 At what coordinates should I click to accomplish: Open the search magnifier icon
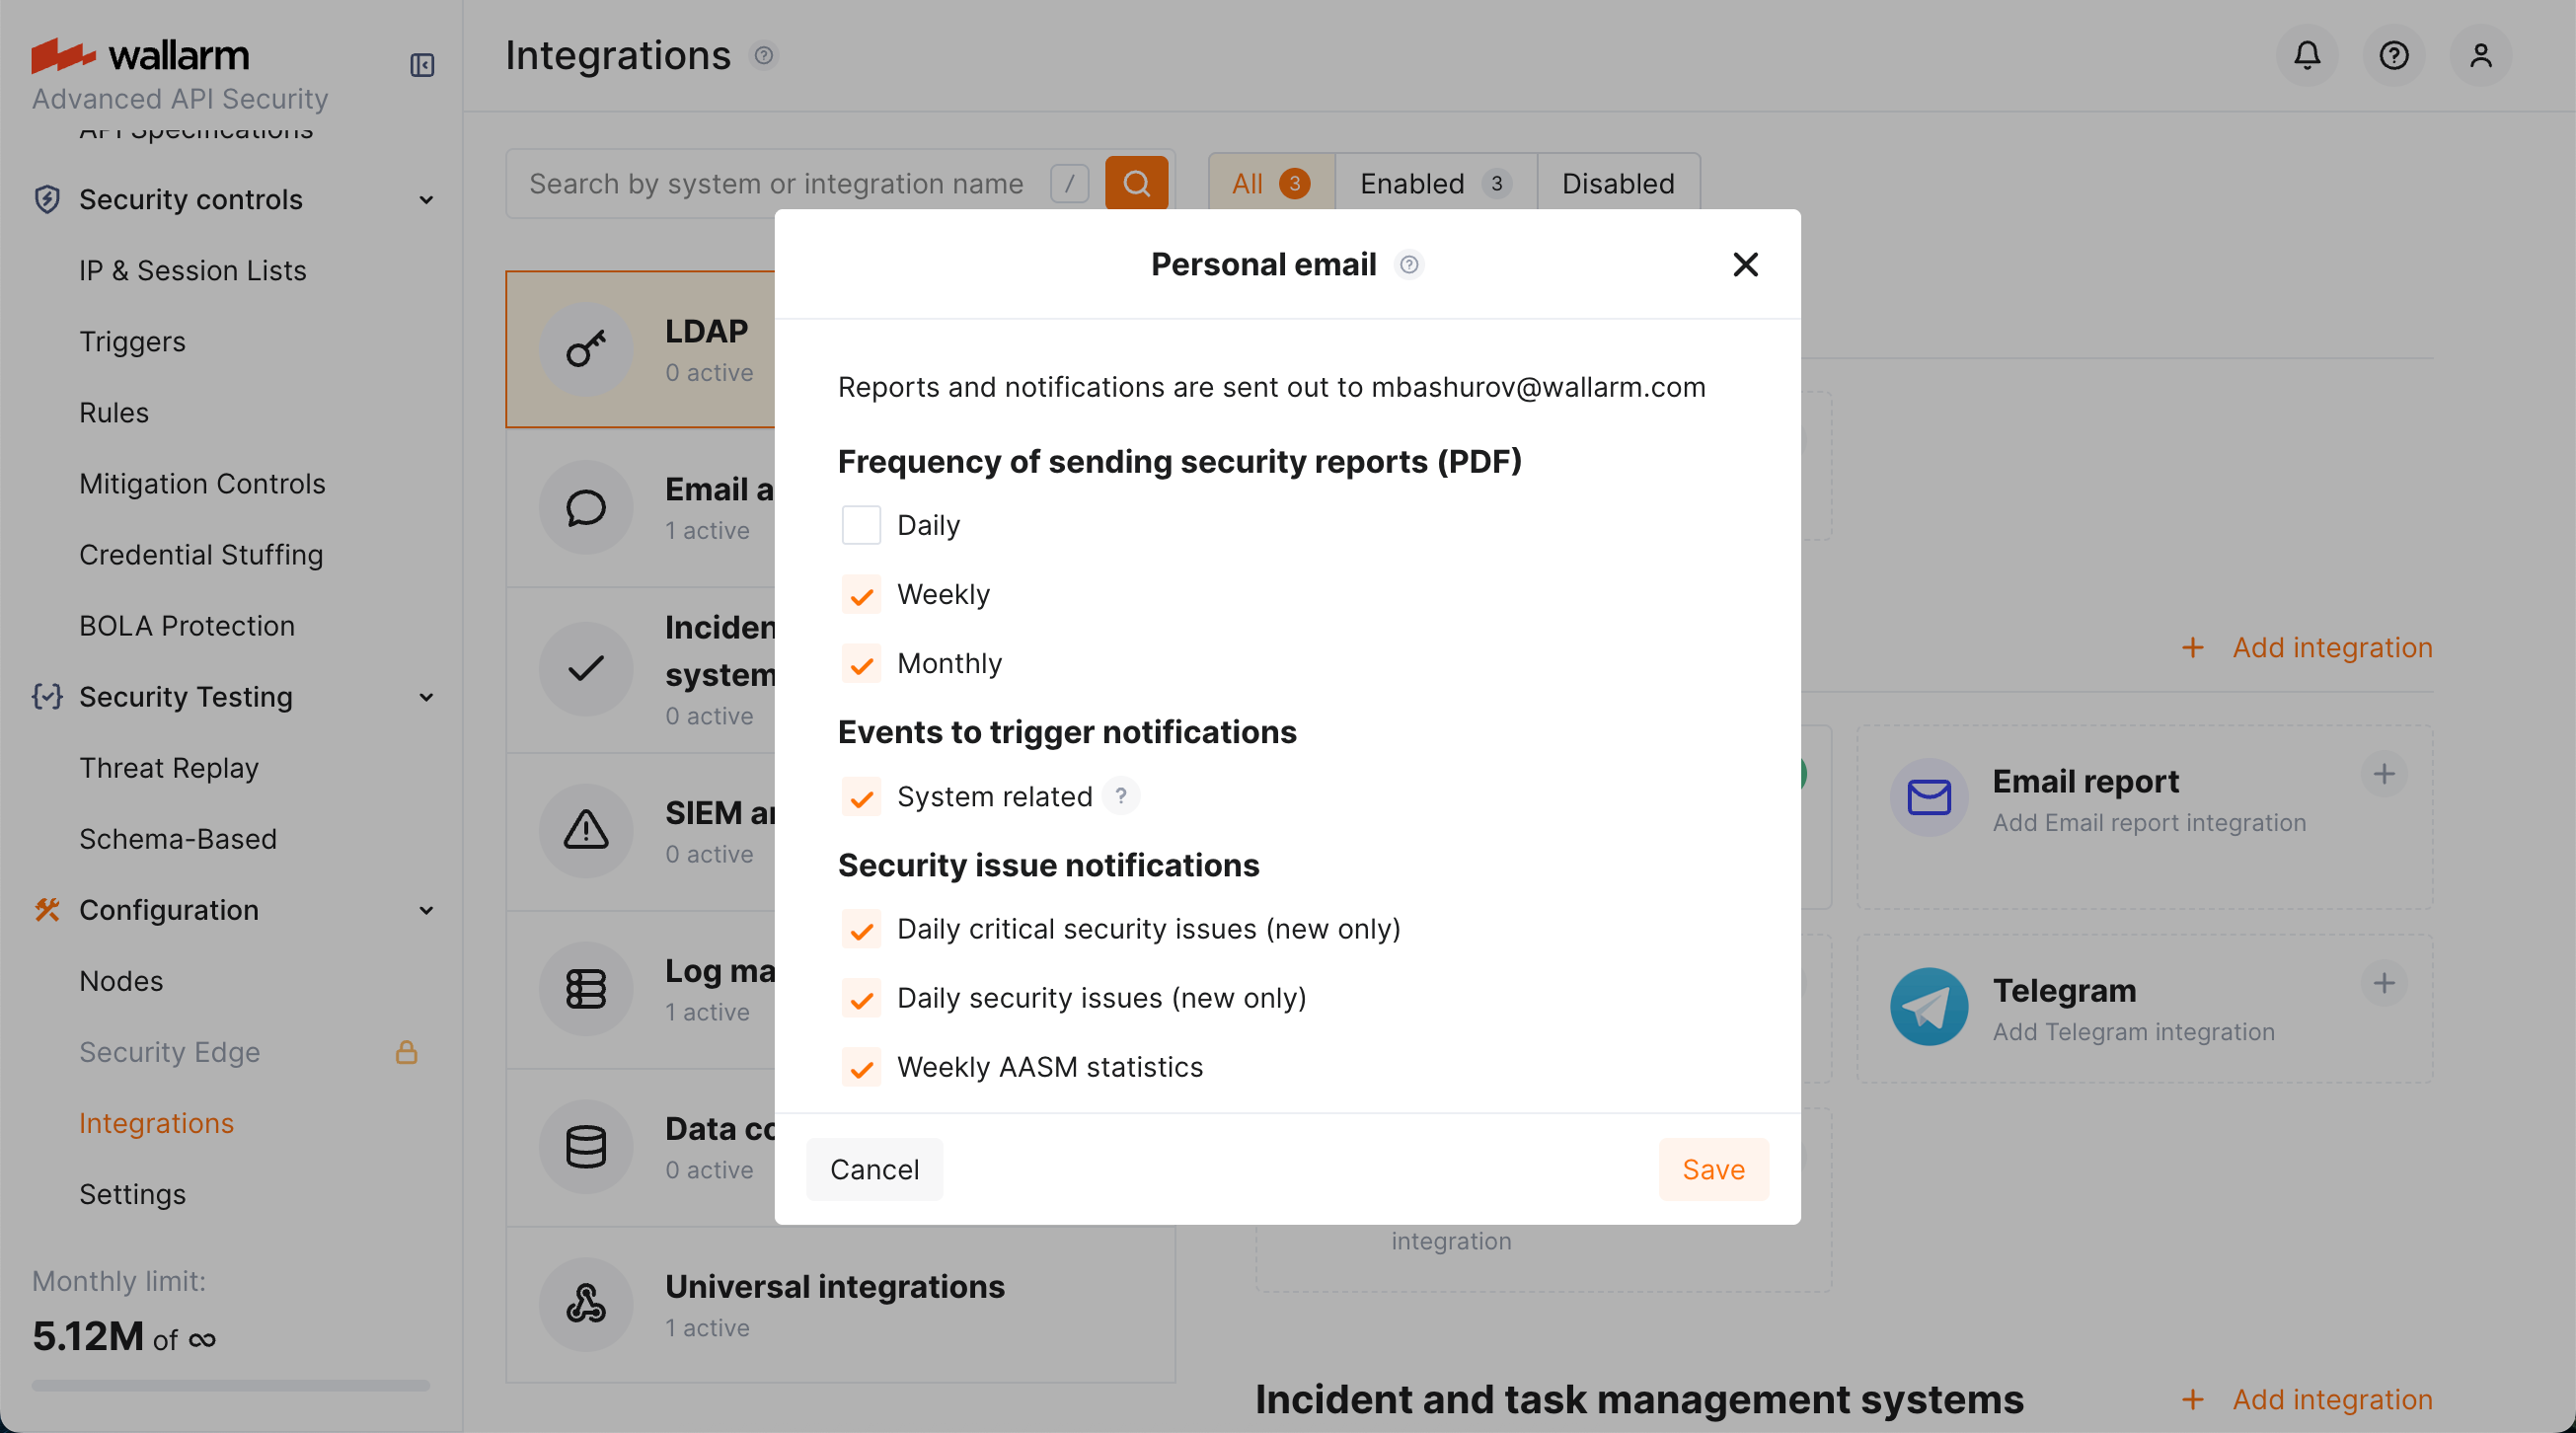[x=1136, y=183]
